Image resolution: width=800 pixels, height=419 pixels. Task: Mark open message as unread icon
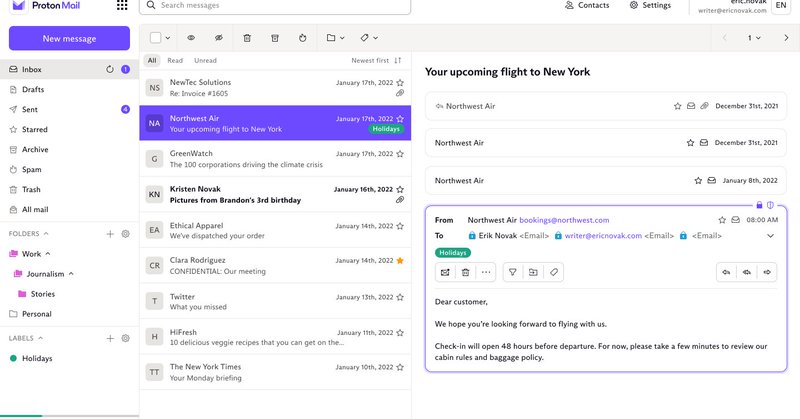445,272
